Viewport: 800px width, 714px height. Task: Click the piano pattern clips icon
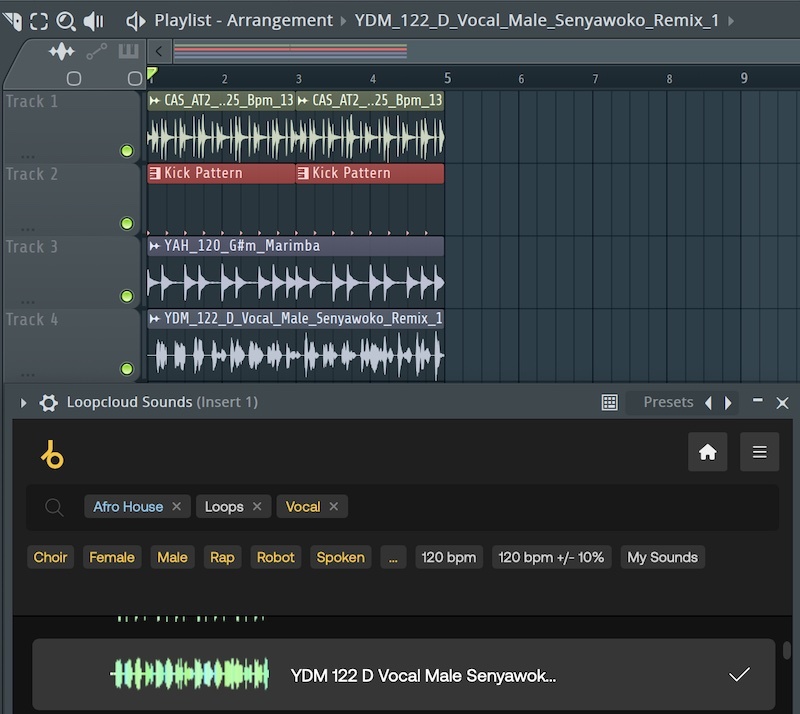click(128, 51)
